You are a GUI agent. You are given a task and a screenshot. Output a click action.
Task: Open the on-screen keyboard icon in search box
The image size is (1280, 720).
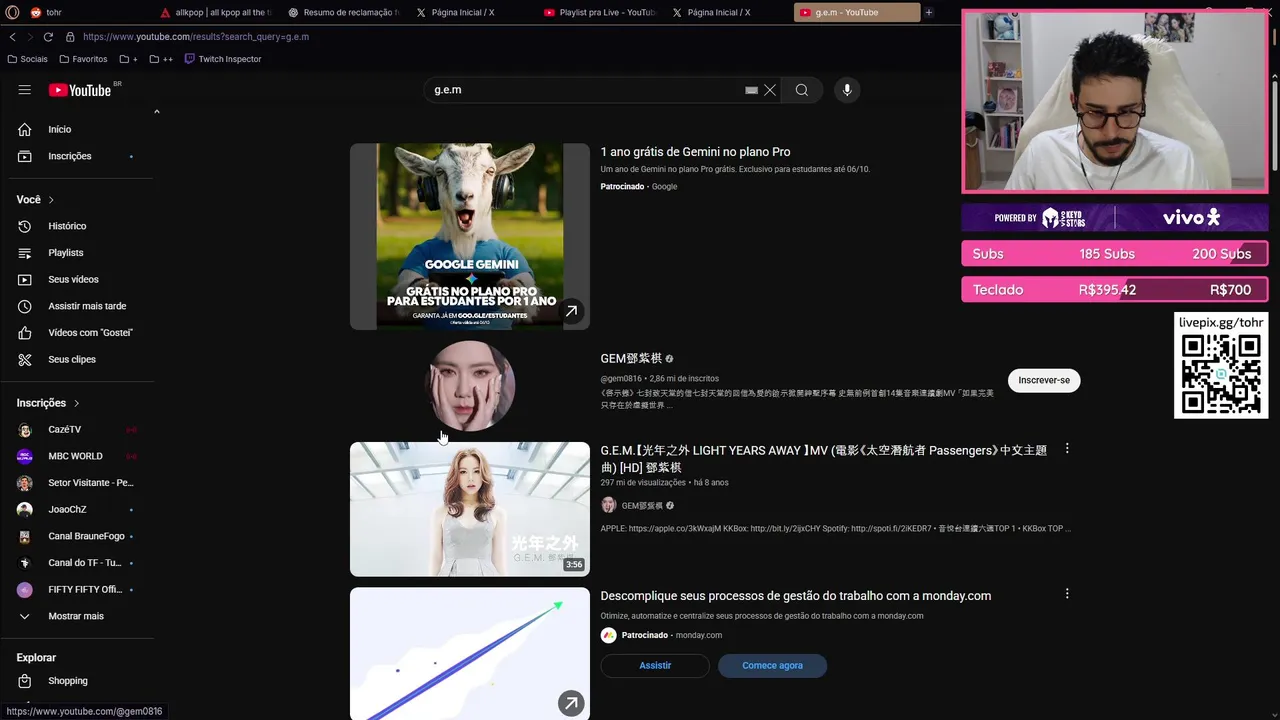(x=751, y=90)
